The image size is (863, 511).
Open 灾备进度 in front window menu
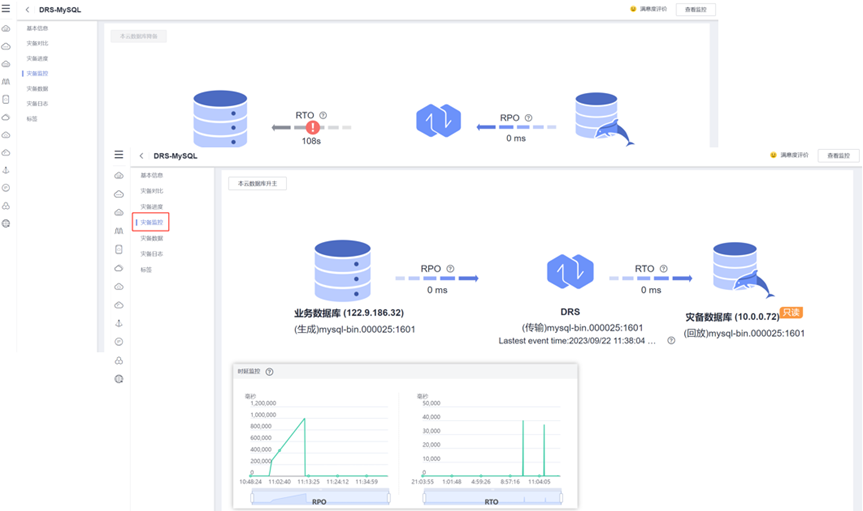click(151, 207)
